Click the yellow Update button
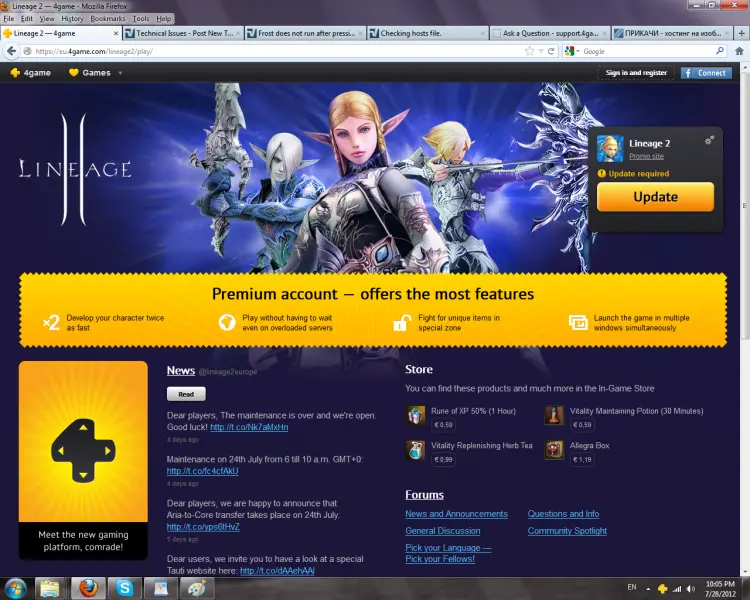750x600 pixels. pos(655,197)
